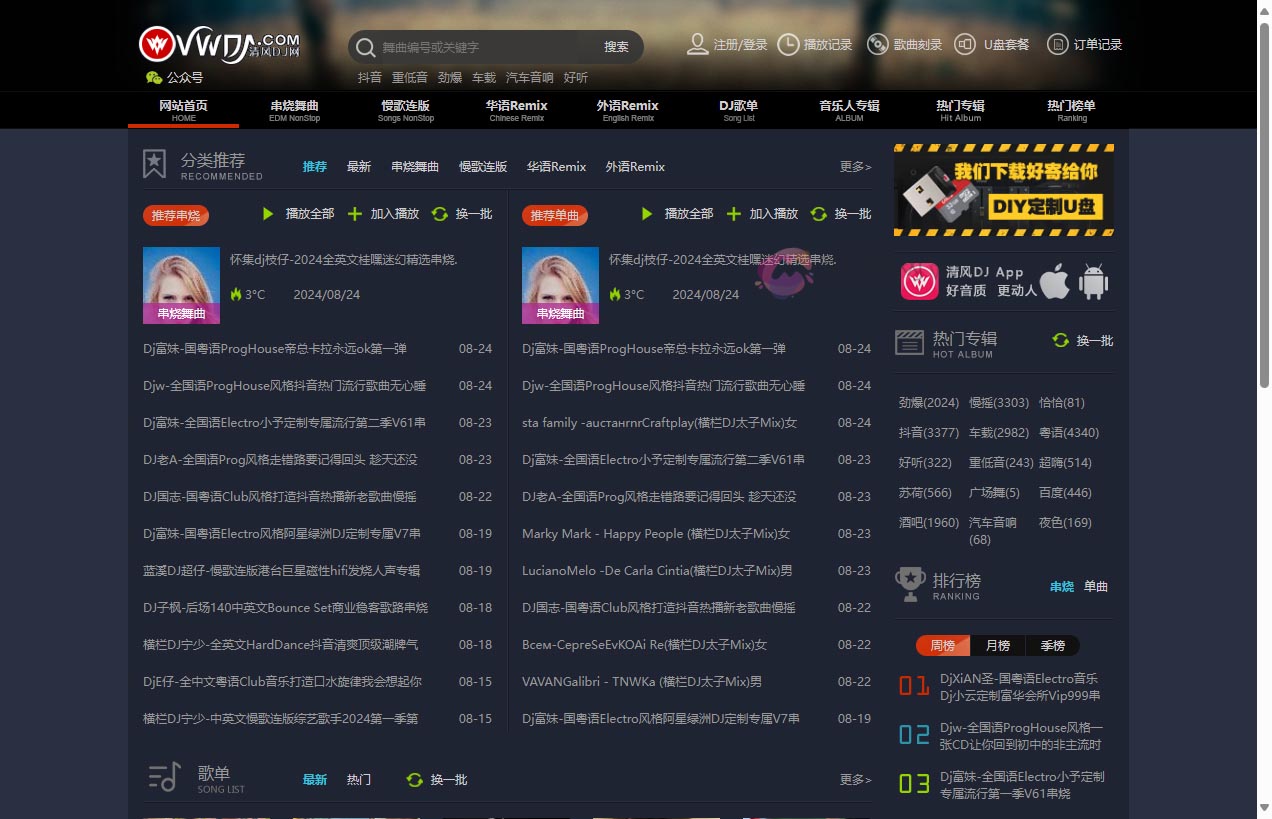Click the Apple icon for 清风DJ App
1272x819 pixels.
tap(1053, 282)
